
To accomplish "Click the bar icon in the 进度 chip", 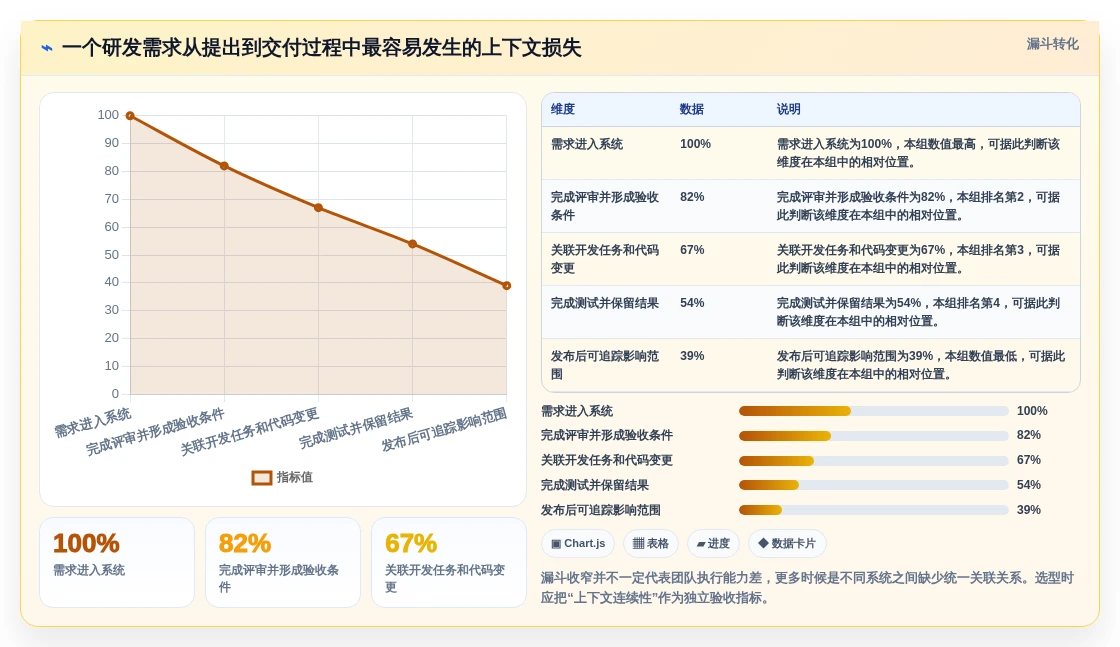I will [x=701, y=544].
